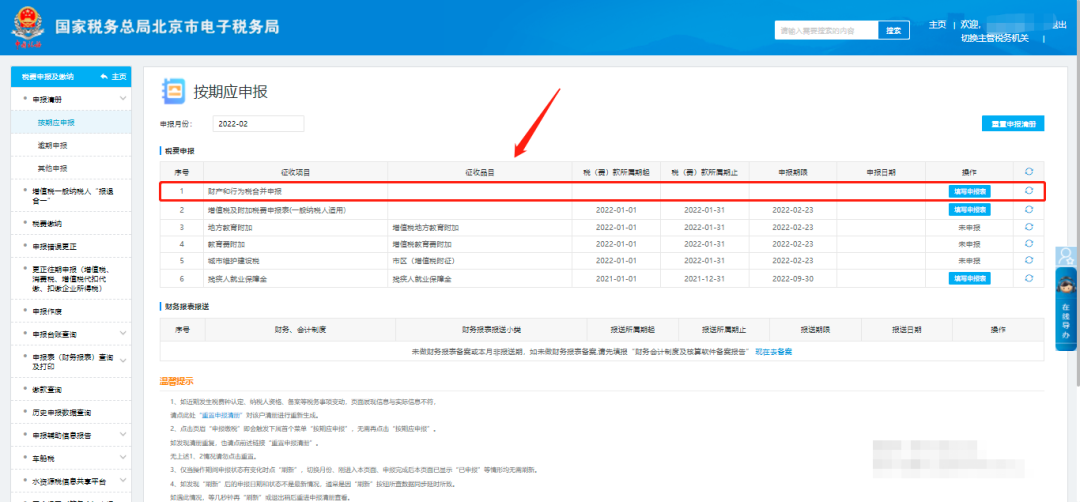
Task: Refresh the 财产和行为税合并申报 row
Action: coord(1029,191)
